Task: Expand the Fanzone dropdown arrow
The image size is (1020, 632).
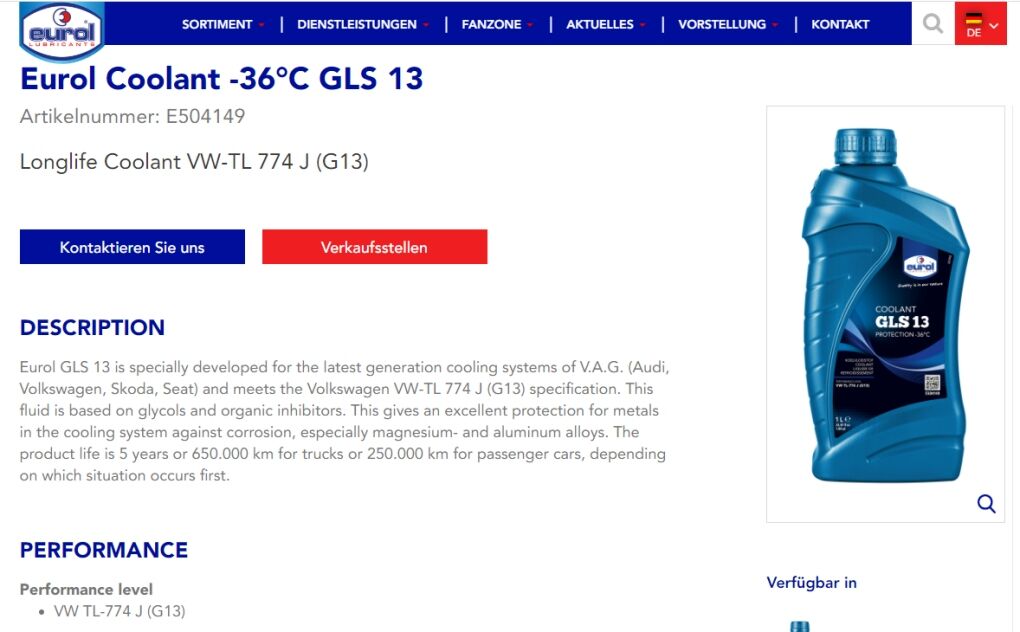Action: click(530, 25)
